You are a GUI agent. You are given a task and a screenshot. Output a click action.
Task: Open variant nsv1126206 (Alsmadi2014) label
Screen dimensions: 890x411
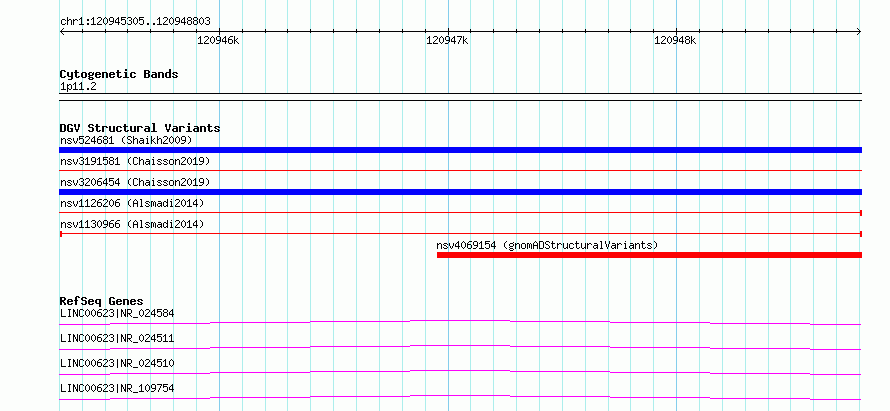coord(132,203)
